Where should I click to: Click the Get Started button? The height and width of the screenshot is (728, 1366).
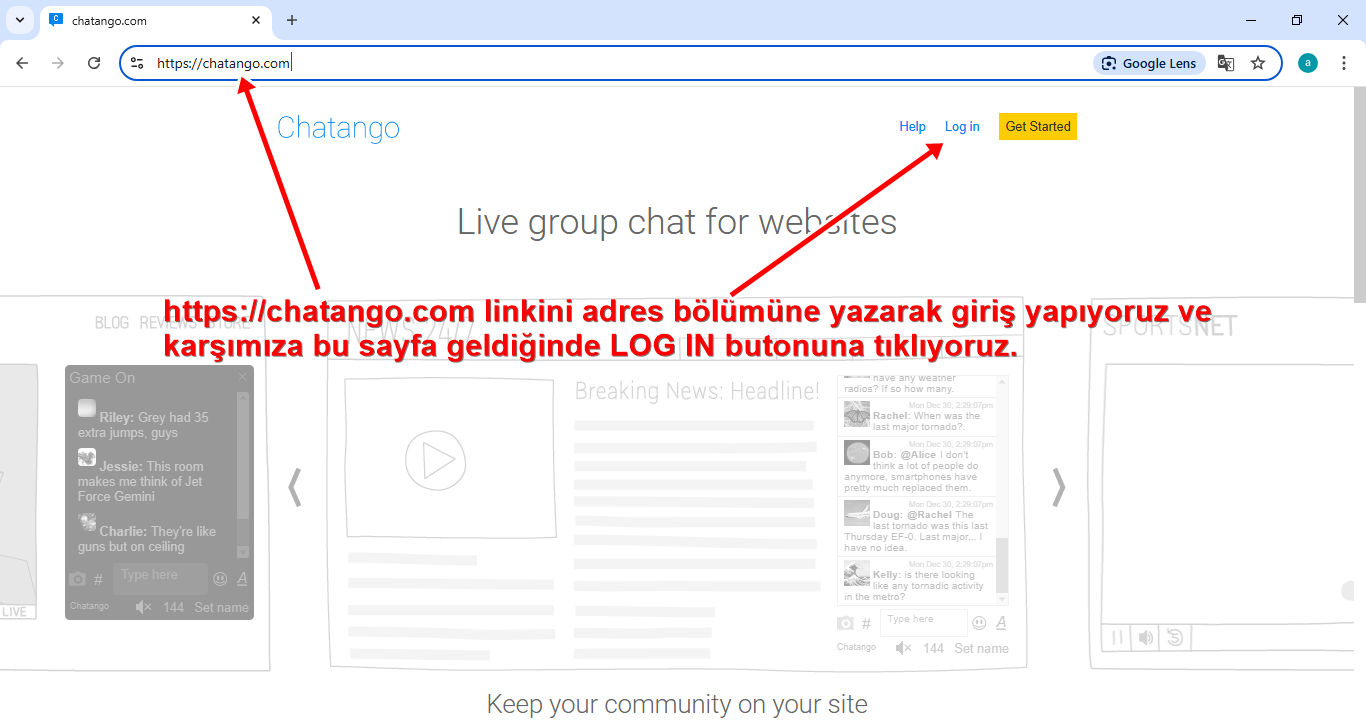pos(1038,126)
